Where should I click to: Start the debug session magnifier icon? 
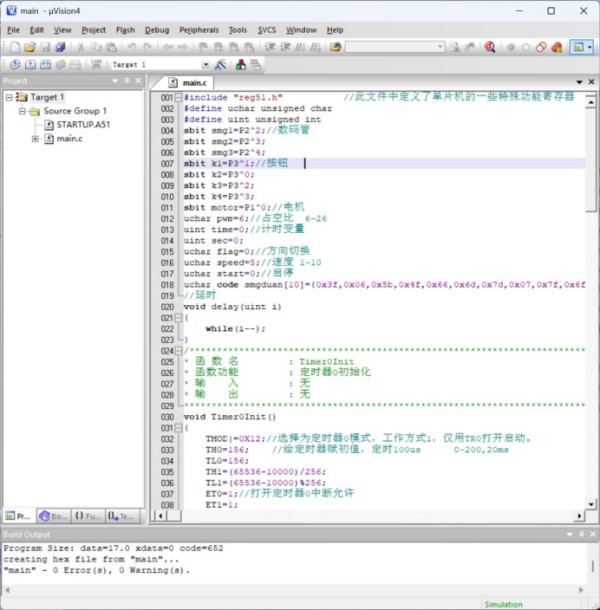pyautogui.click(x=490, y=47)
